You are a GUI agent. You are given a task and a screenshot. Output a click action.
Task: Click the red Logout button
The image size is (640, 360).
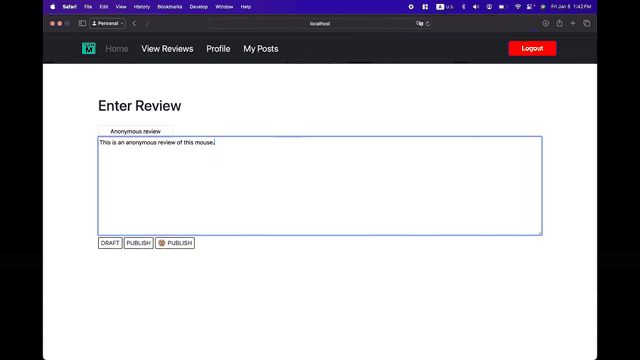(532, 48)
